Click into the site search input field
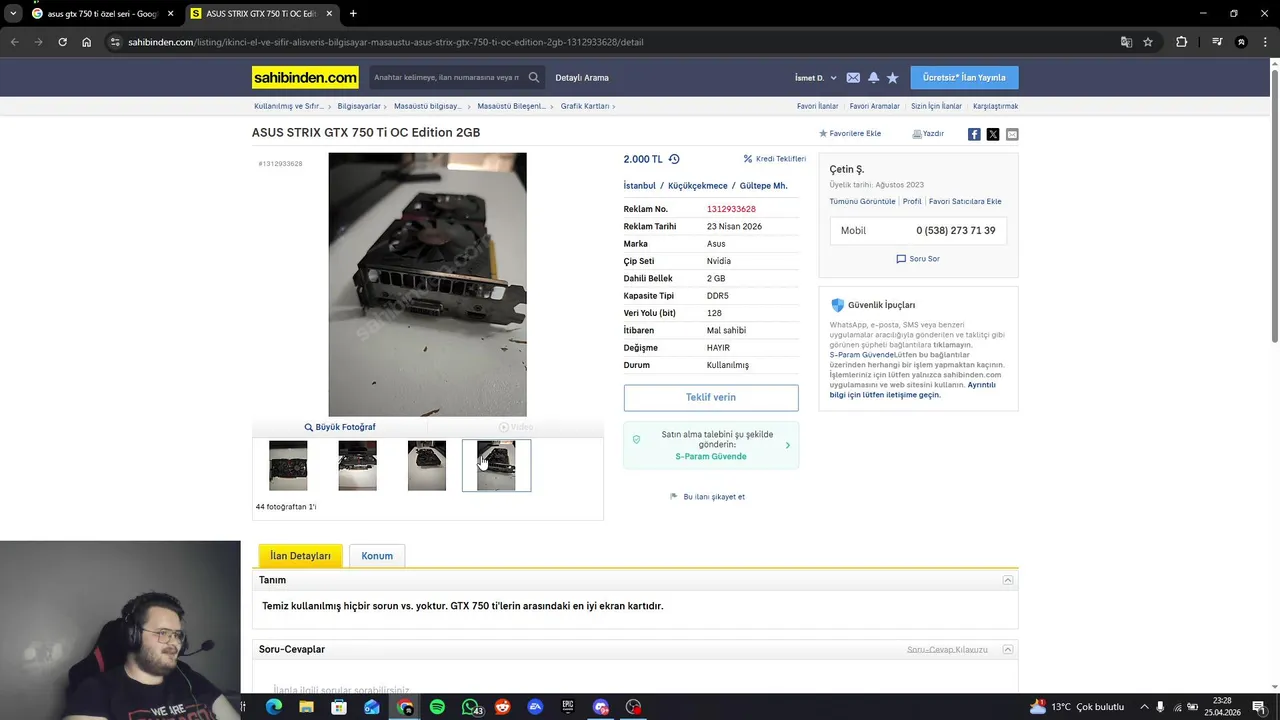 click(x=446, y=77)
